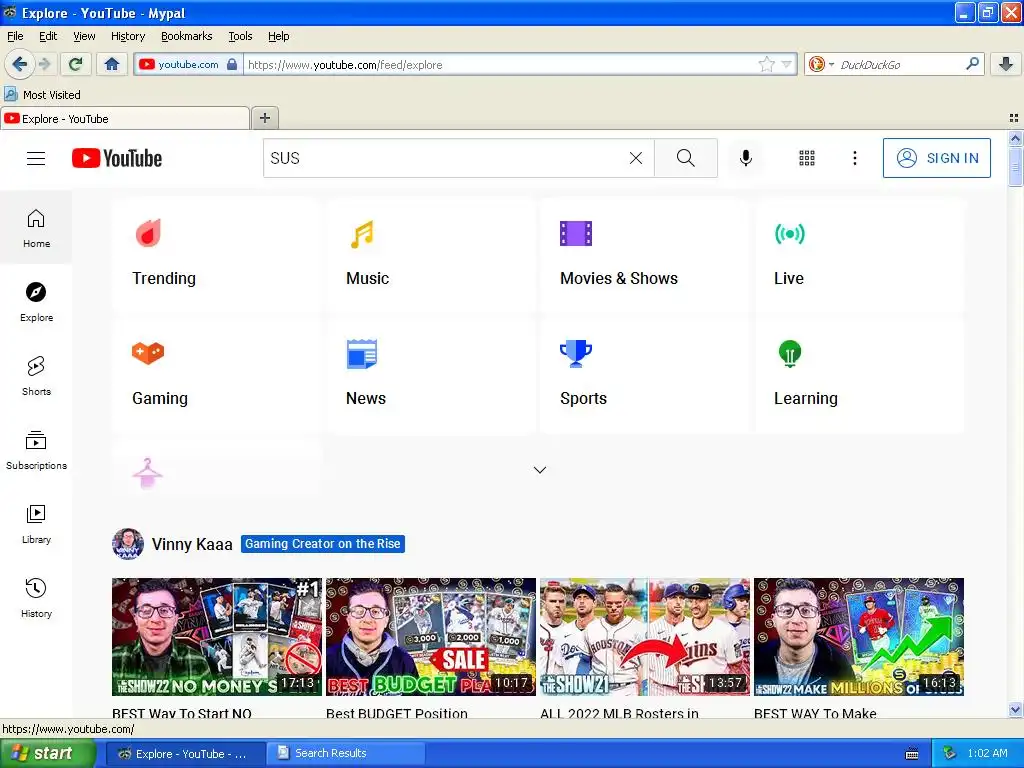Open the View menu
The width and height of the screenshot is (1024, 768).
(x=84, y=36)
